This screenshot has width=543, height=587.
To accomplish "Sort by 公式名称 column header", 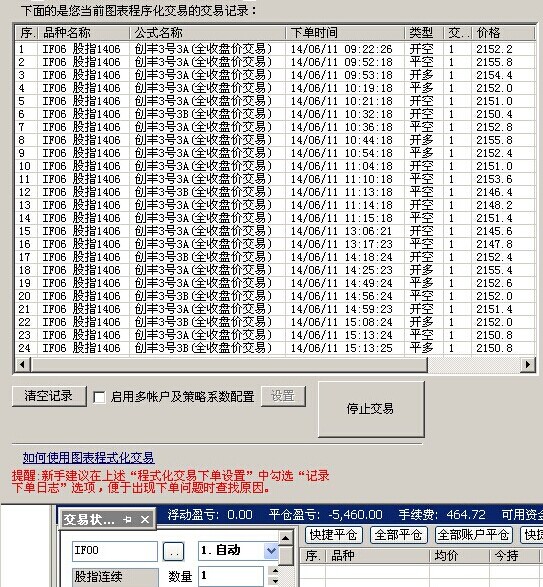I will pyautogui.click(x=207, y=33).
